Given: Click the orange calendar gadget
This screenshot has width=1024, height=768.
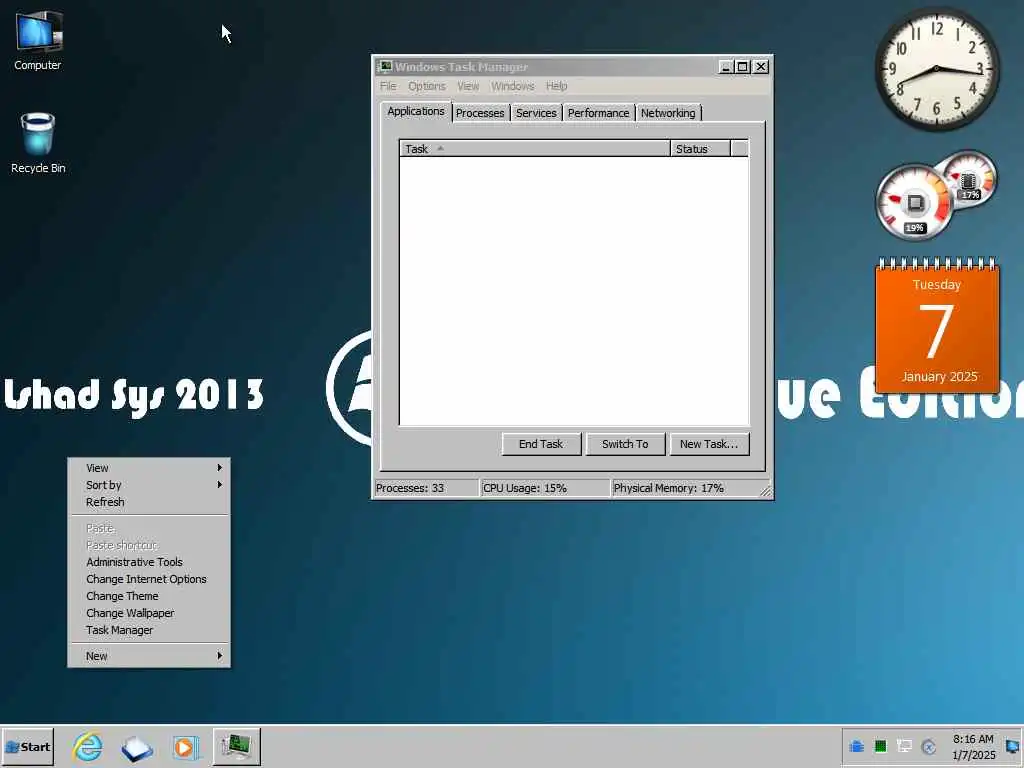Looking at the screenshot, I should pyautogui.click(x=937, y=325).
